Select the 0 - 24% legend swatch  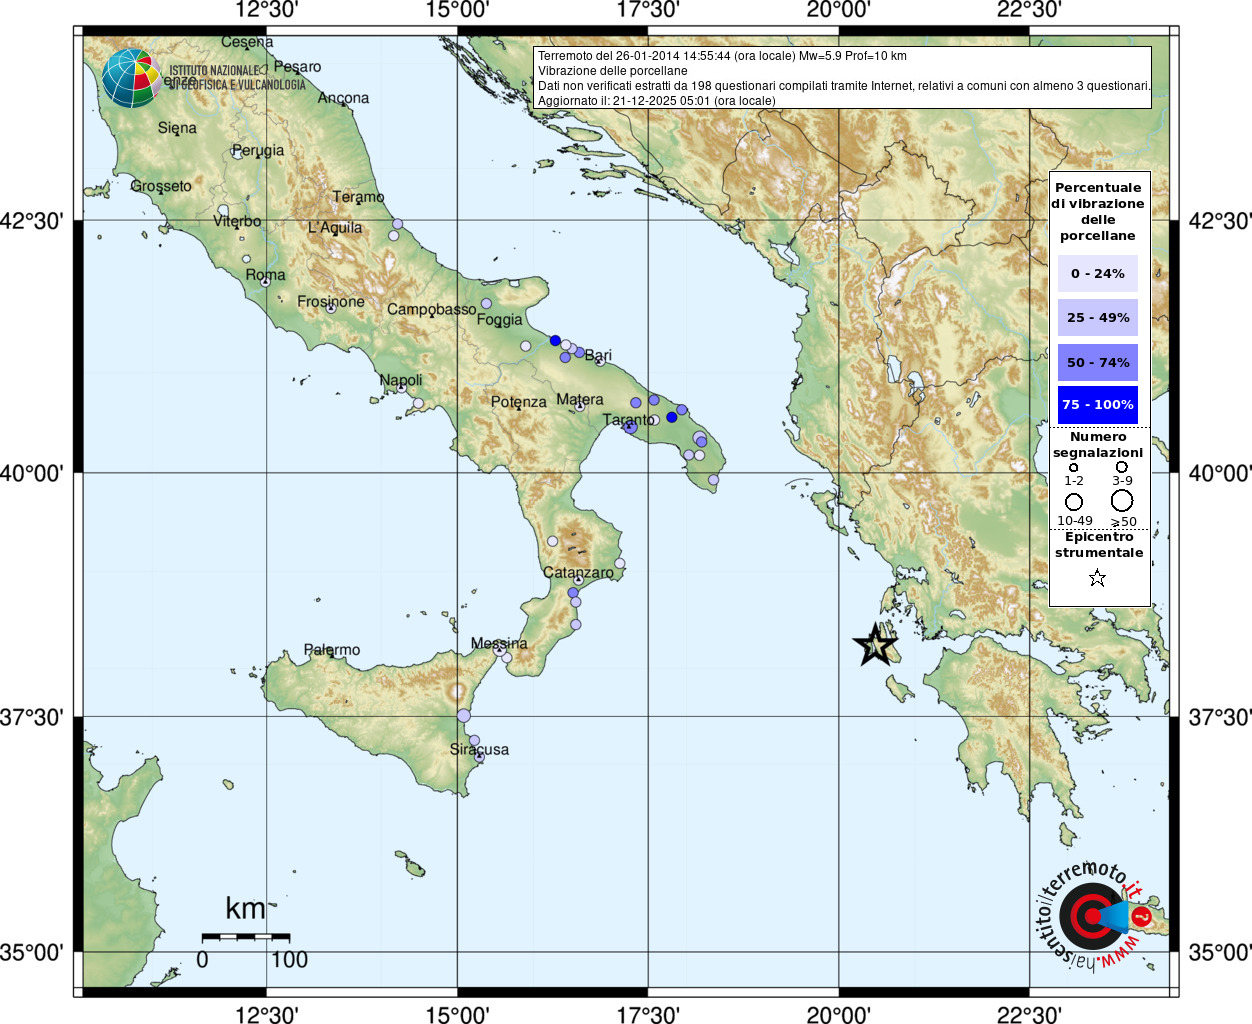point(1098,273)
